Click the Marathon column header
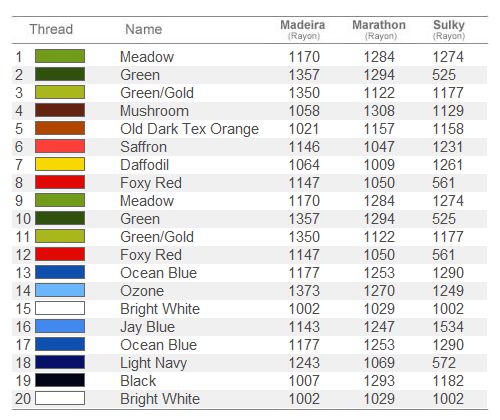The image size is (500, 420). pyautogui.click(x=379, y=29)
